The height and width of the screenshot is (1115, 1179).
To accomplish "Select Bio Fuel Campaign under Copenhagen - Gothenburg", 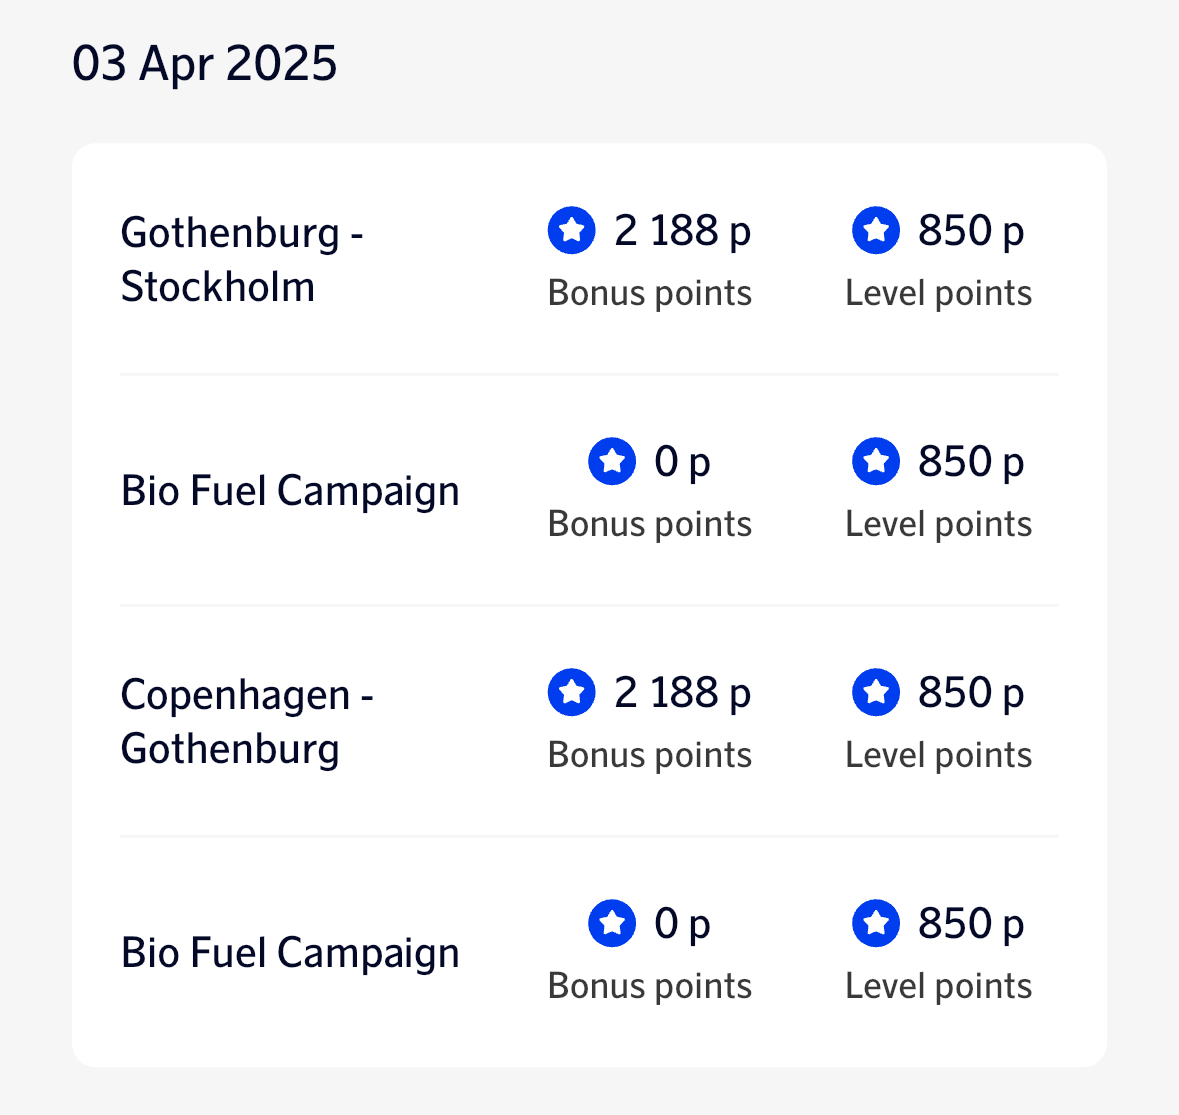I will pyautogui.click(x=290, y=953).
